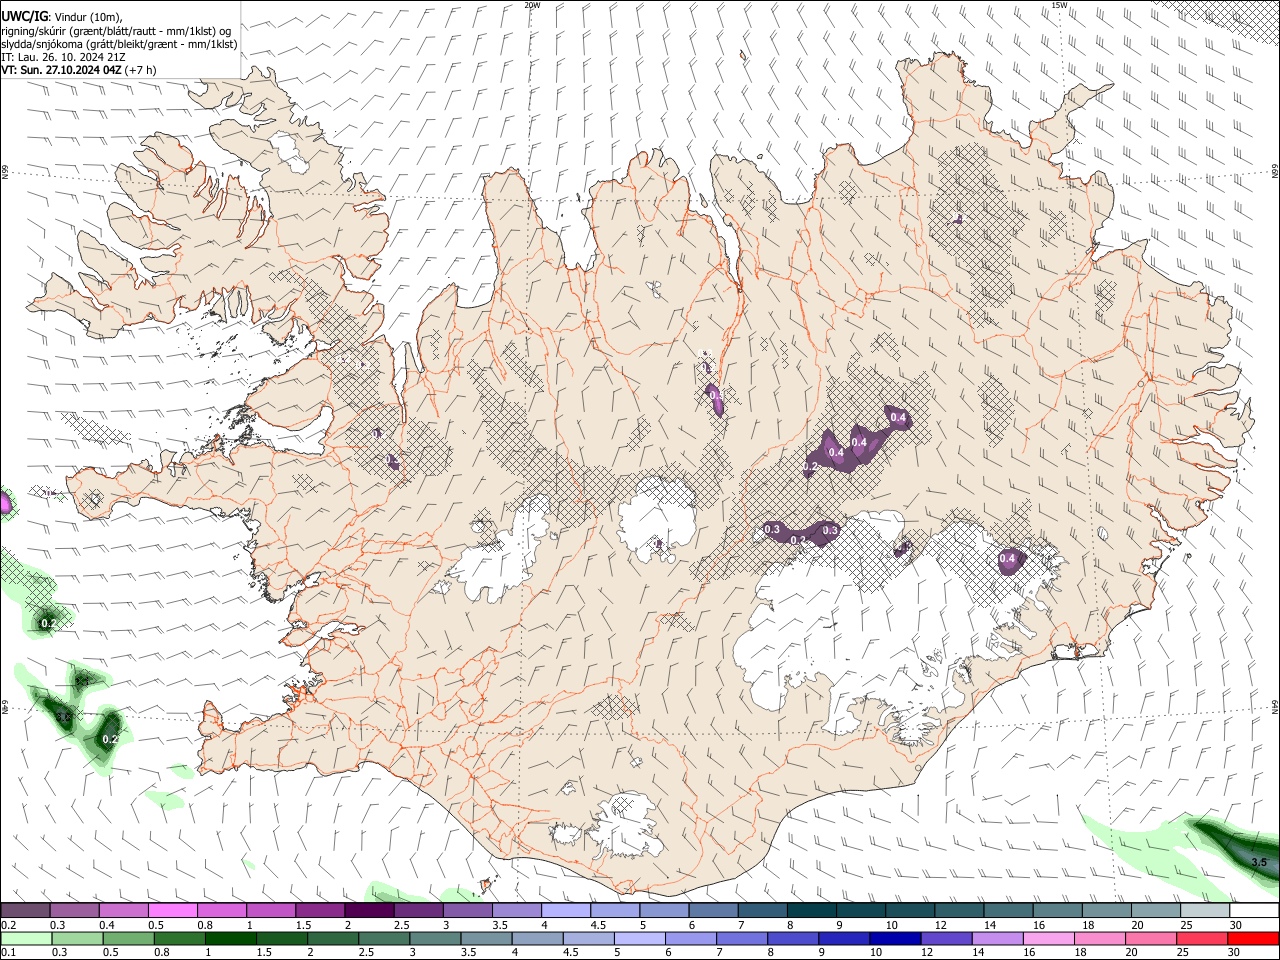The height and width of the screenshot is (960, 1280).
Task: Click the light pink 16 mm rain swatch
Action: click(1050, 938)
